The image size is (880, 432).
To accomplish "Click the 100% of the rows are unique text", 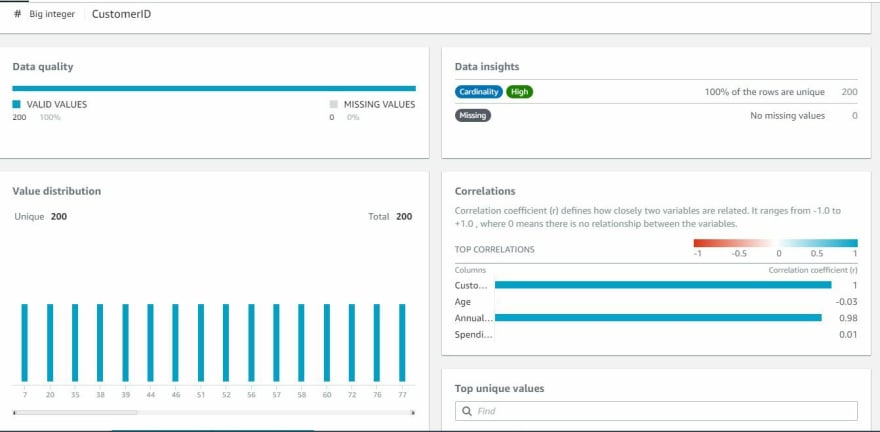I will point(764,92).
